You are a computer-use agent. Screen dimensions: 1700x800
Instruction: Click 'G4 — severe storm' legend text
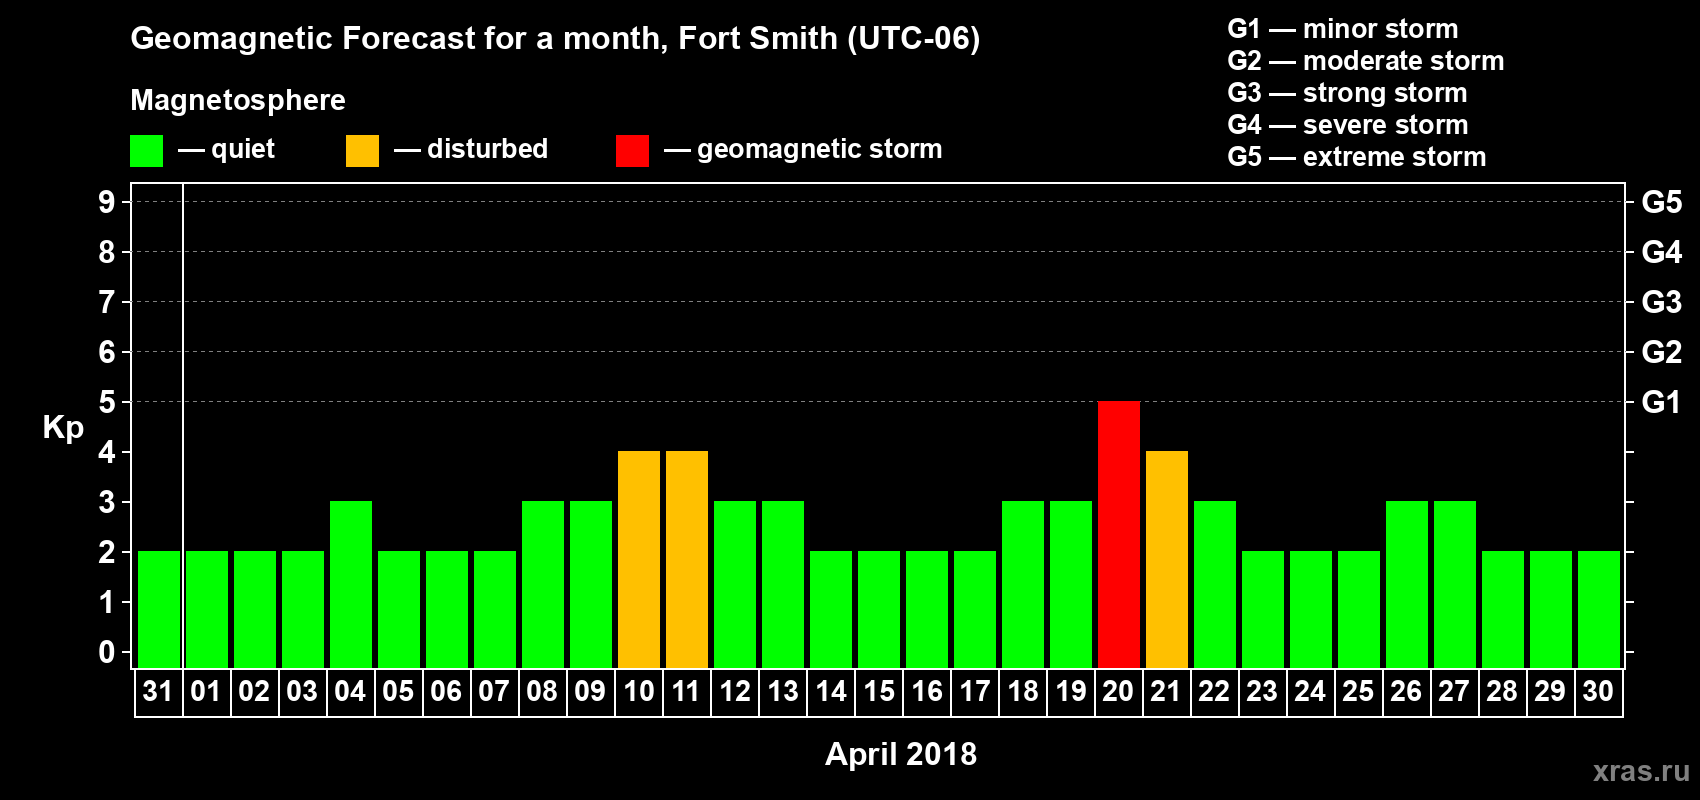pyautogui.click(x=1348, y=125)
